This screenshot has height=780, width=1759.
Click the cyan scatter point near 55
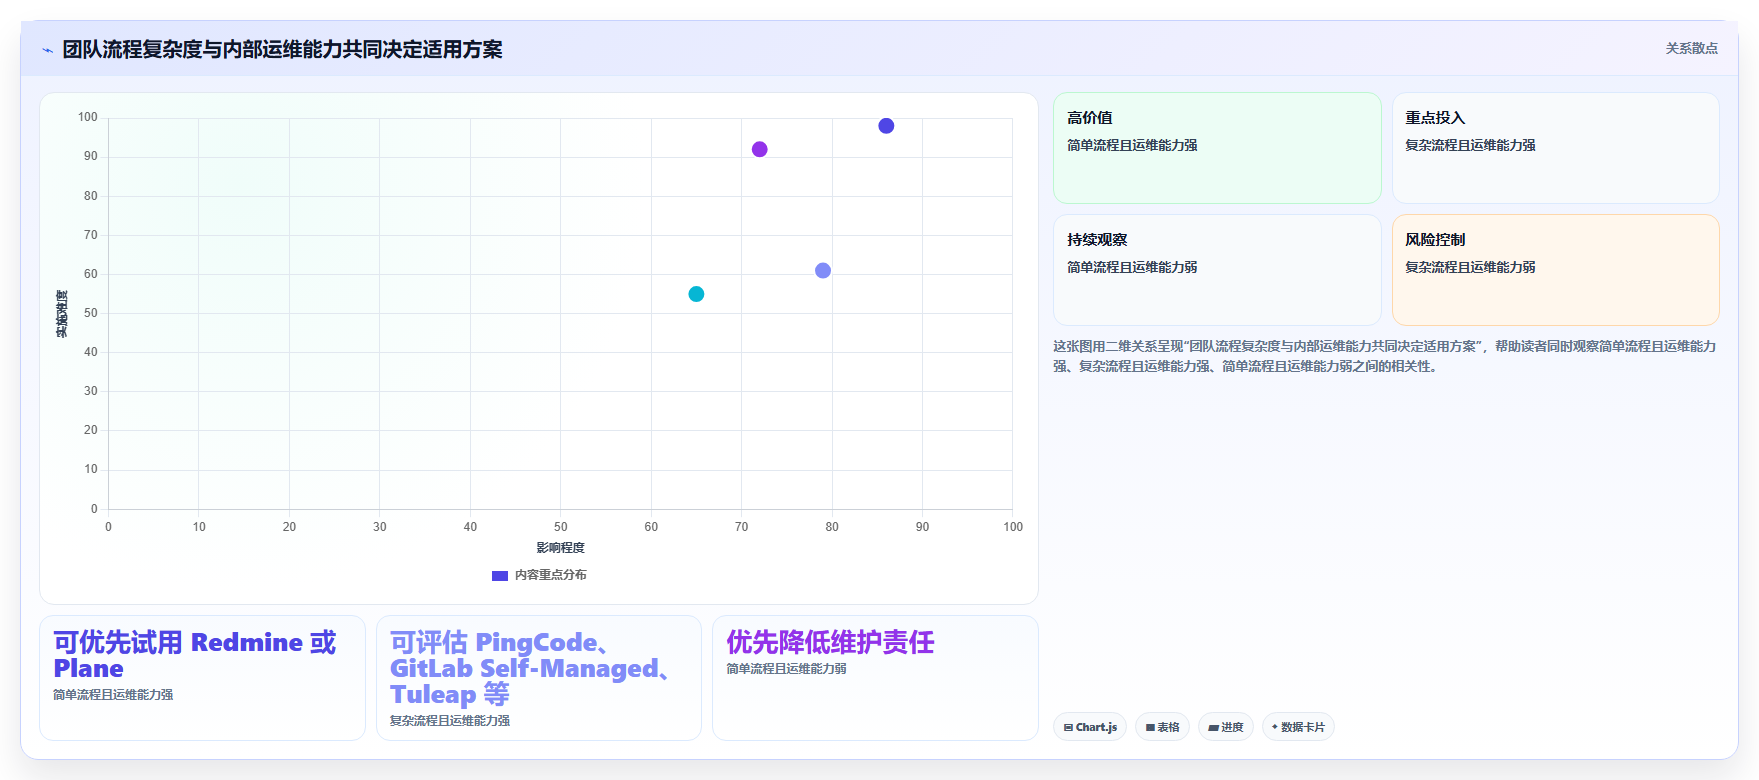pyautogui.click(x=696, y=294)
